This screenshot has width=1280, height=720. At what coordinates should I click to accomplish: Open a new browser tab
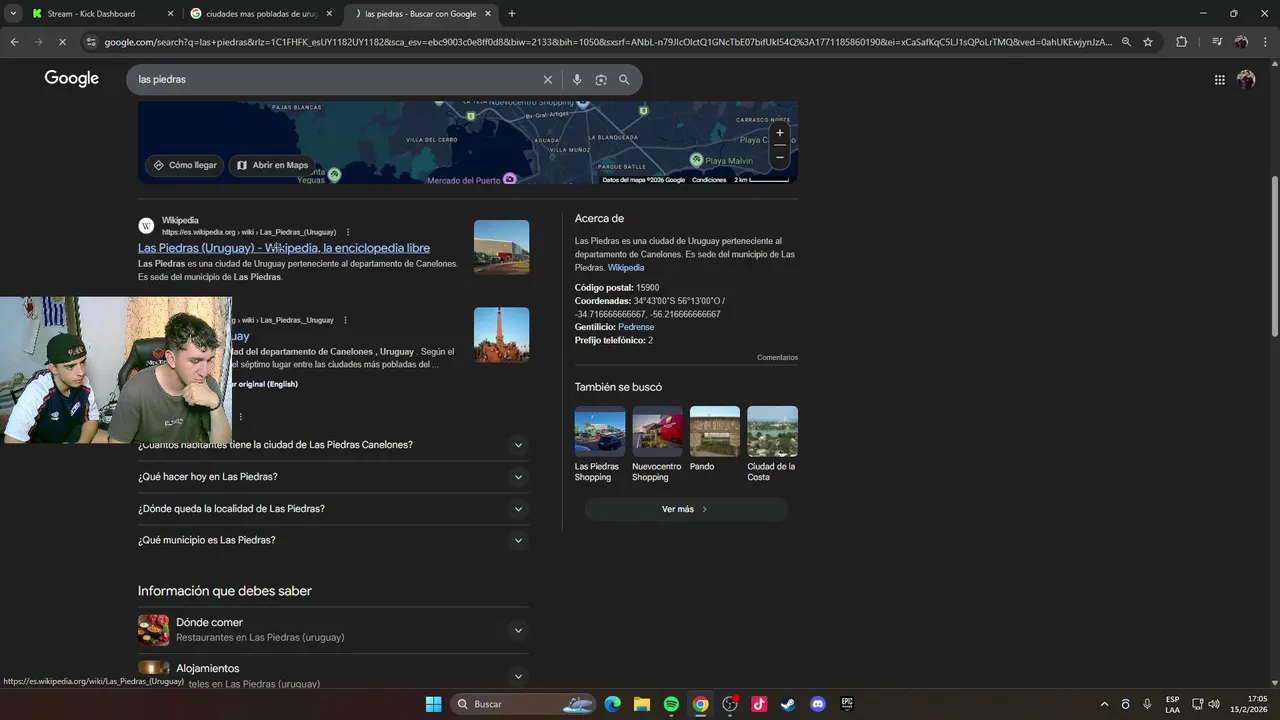(512, 14)
